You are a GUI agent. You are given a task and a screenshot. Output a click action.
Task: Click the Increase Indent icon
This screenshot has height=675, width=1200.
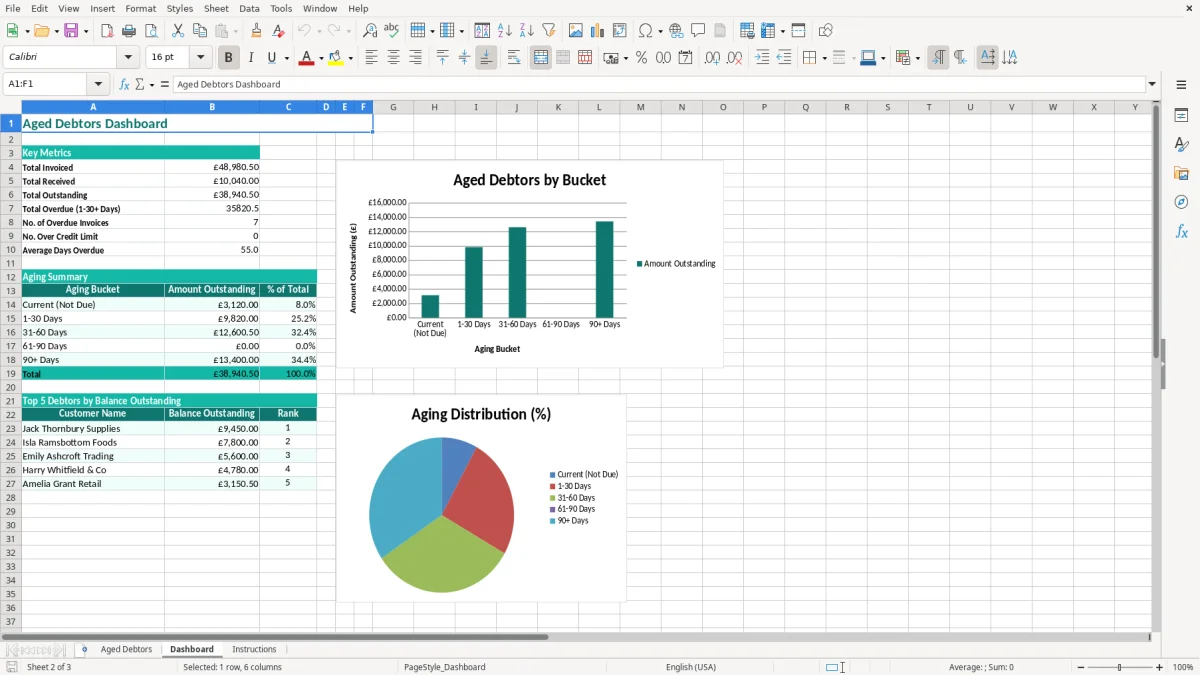tap(762, 58)
